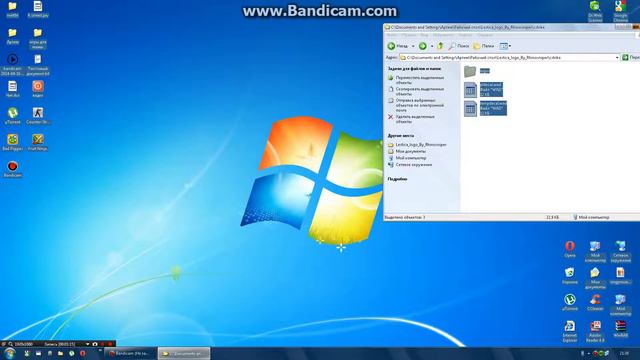Image resolution: width=640 pixels, height=360 pixels.
Task: Select the Bad Piggies desktop icon
Action: click(x=13, y=142)
